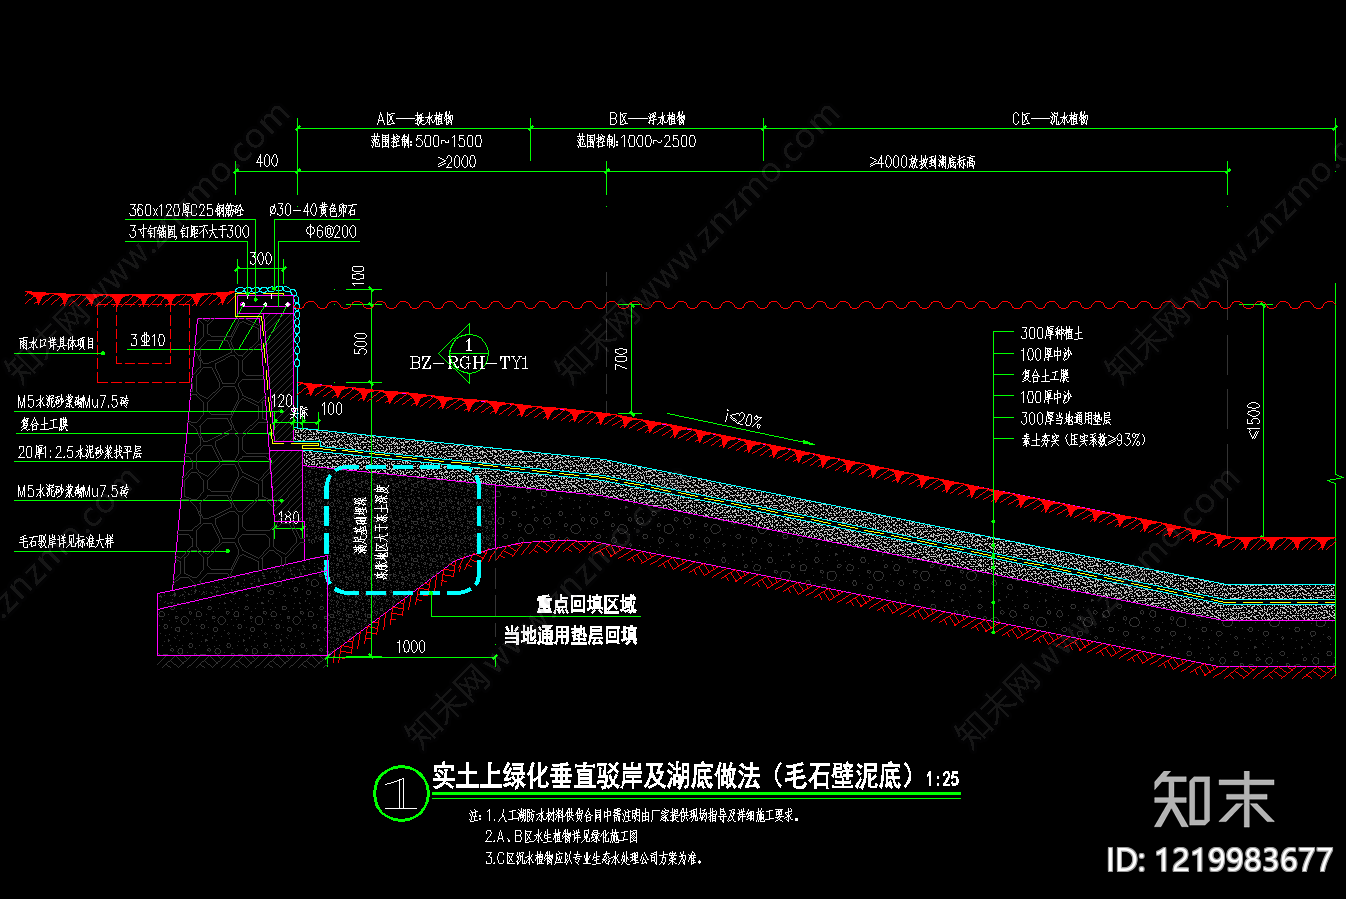Click the 'A区——挺水植物' zone label
The width and height of the screenshot is (1346, 899).
point(414,119)
